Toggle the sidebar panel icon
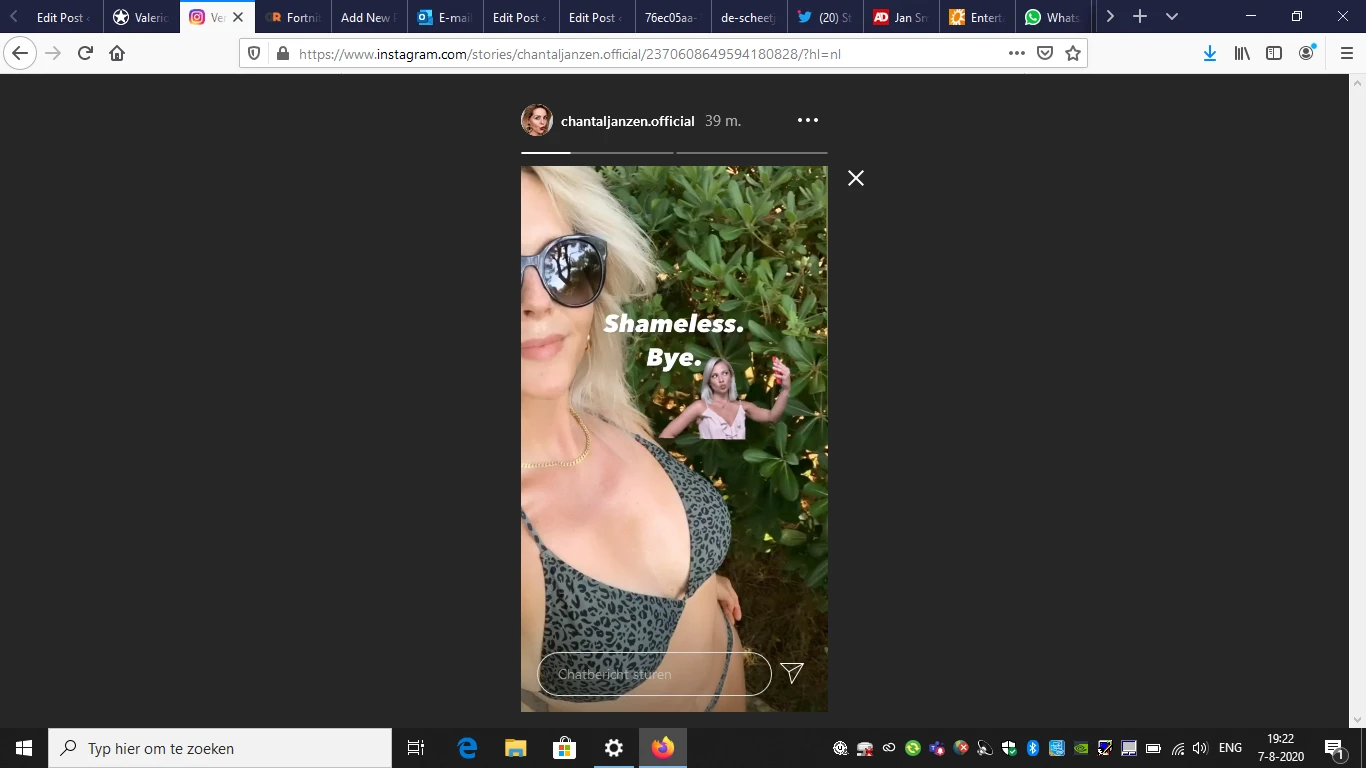Viewport: 1366px width, 768px height. coord(1274,53)
